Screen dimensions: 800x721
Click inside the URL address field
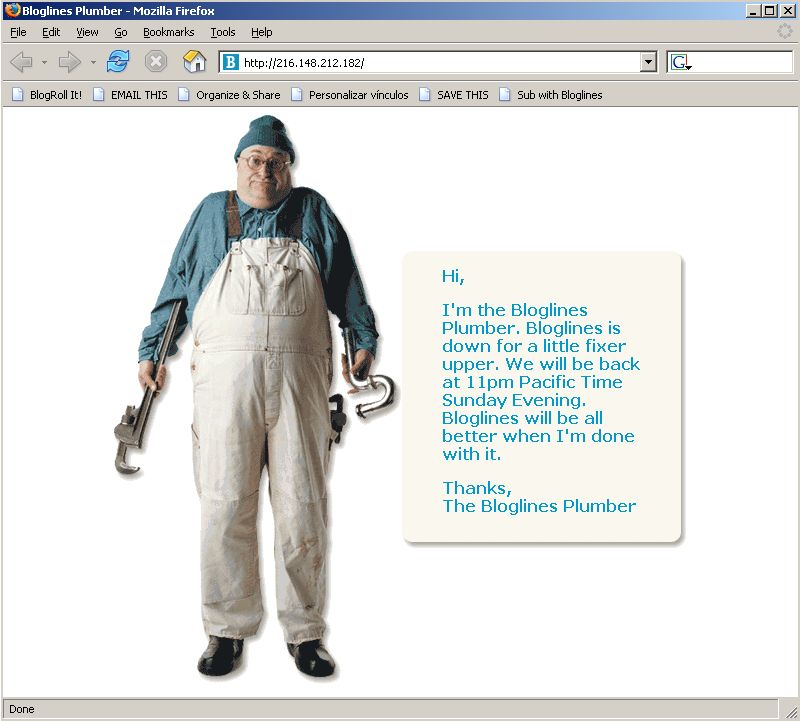[x=440, y=62]
